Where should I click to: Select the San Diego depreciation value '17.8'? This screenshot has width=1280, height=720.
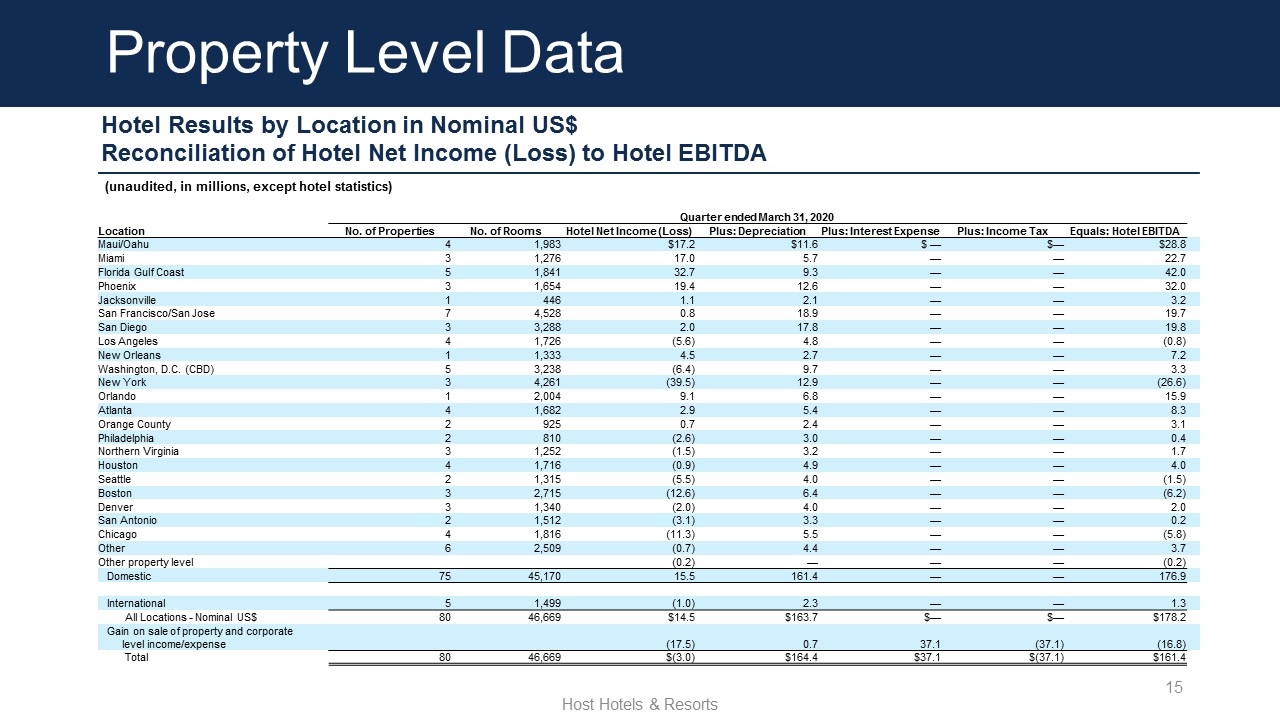[x=808, y=327]
